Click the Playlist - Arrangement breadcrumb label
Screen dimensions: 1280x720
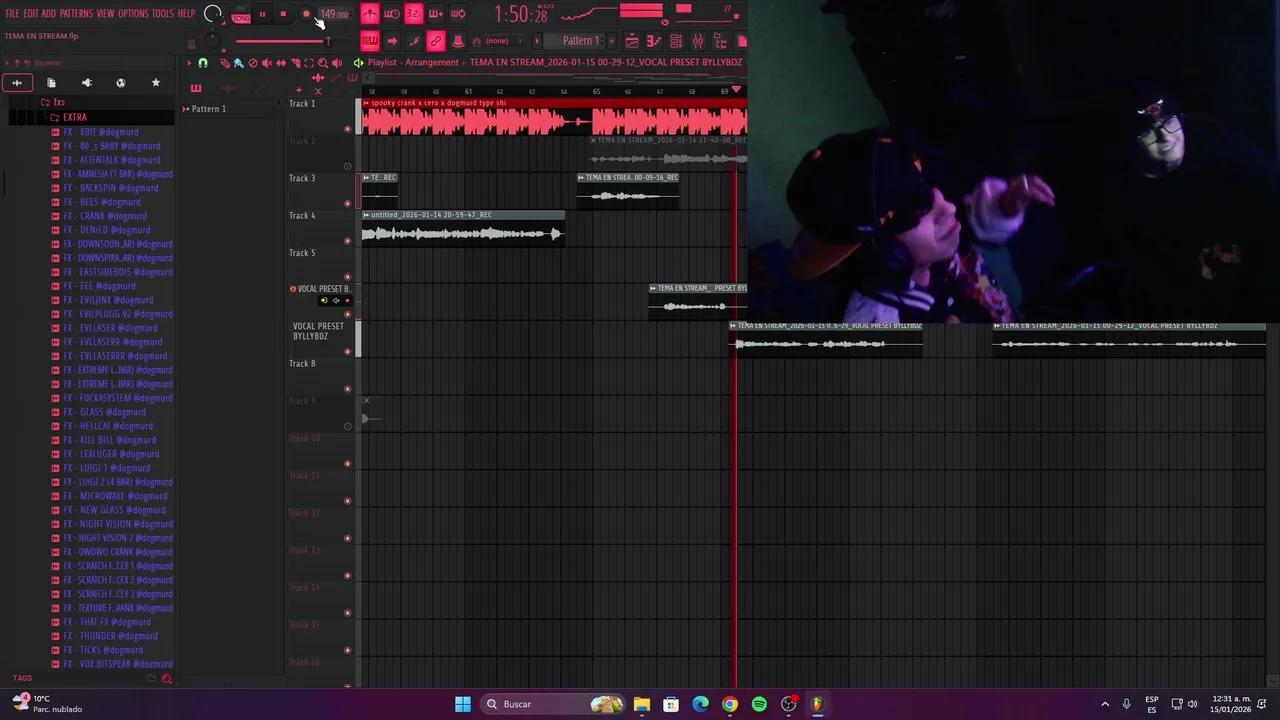point(405,62)
